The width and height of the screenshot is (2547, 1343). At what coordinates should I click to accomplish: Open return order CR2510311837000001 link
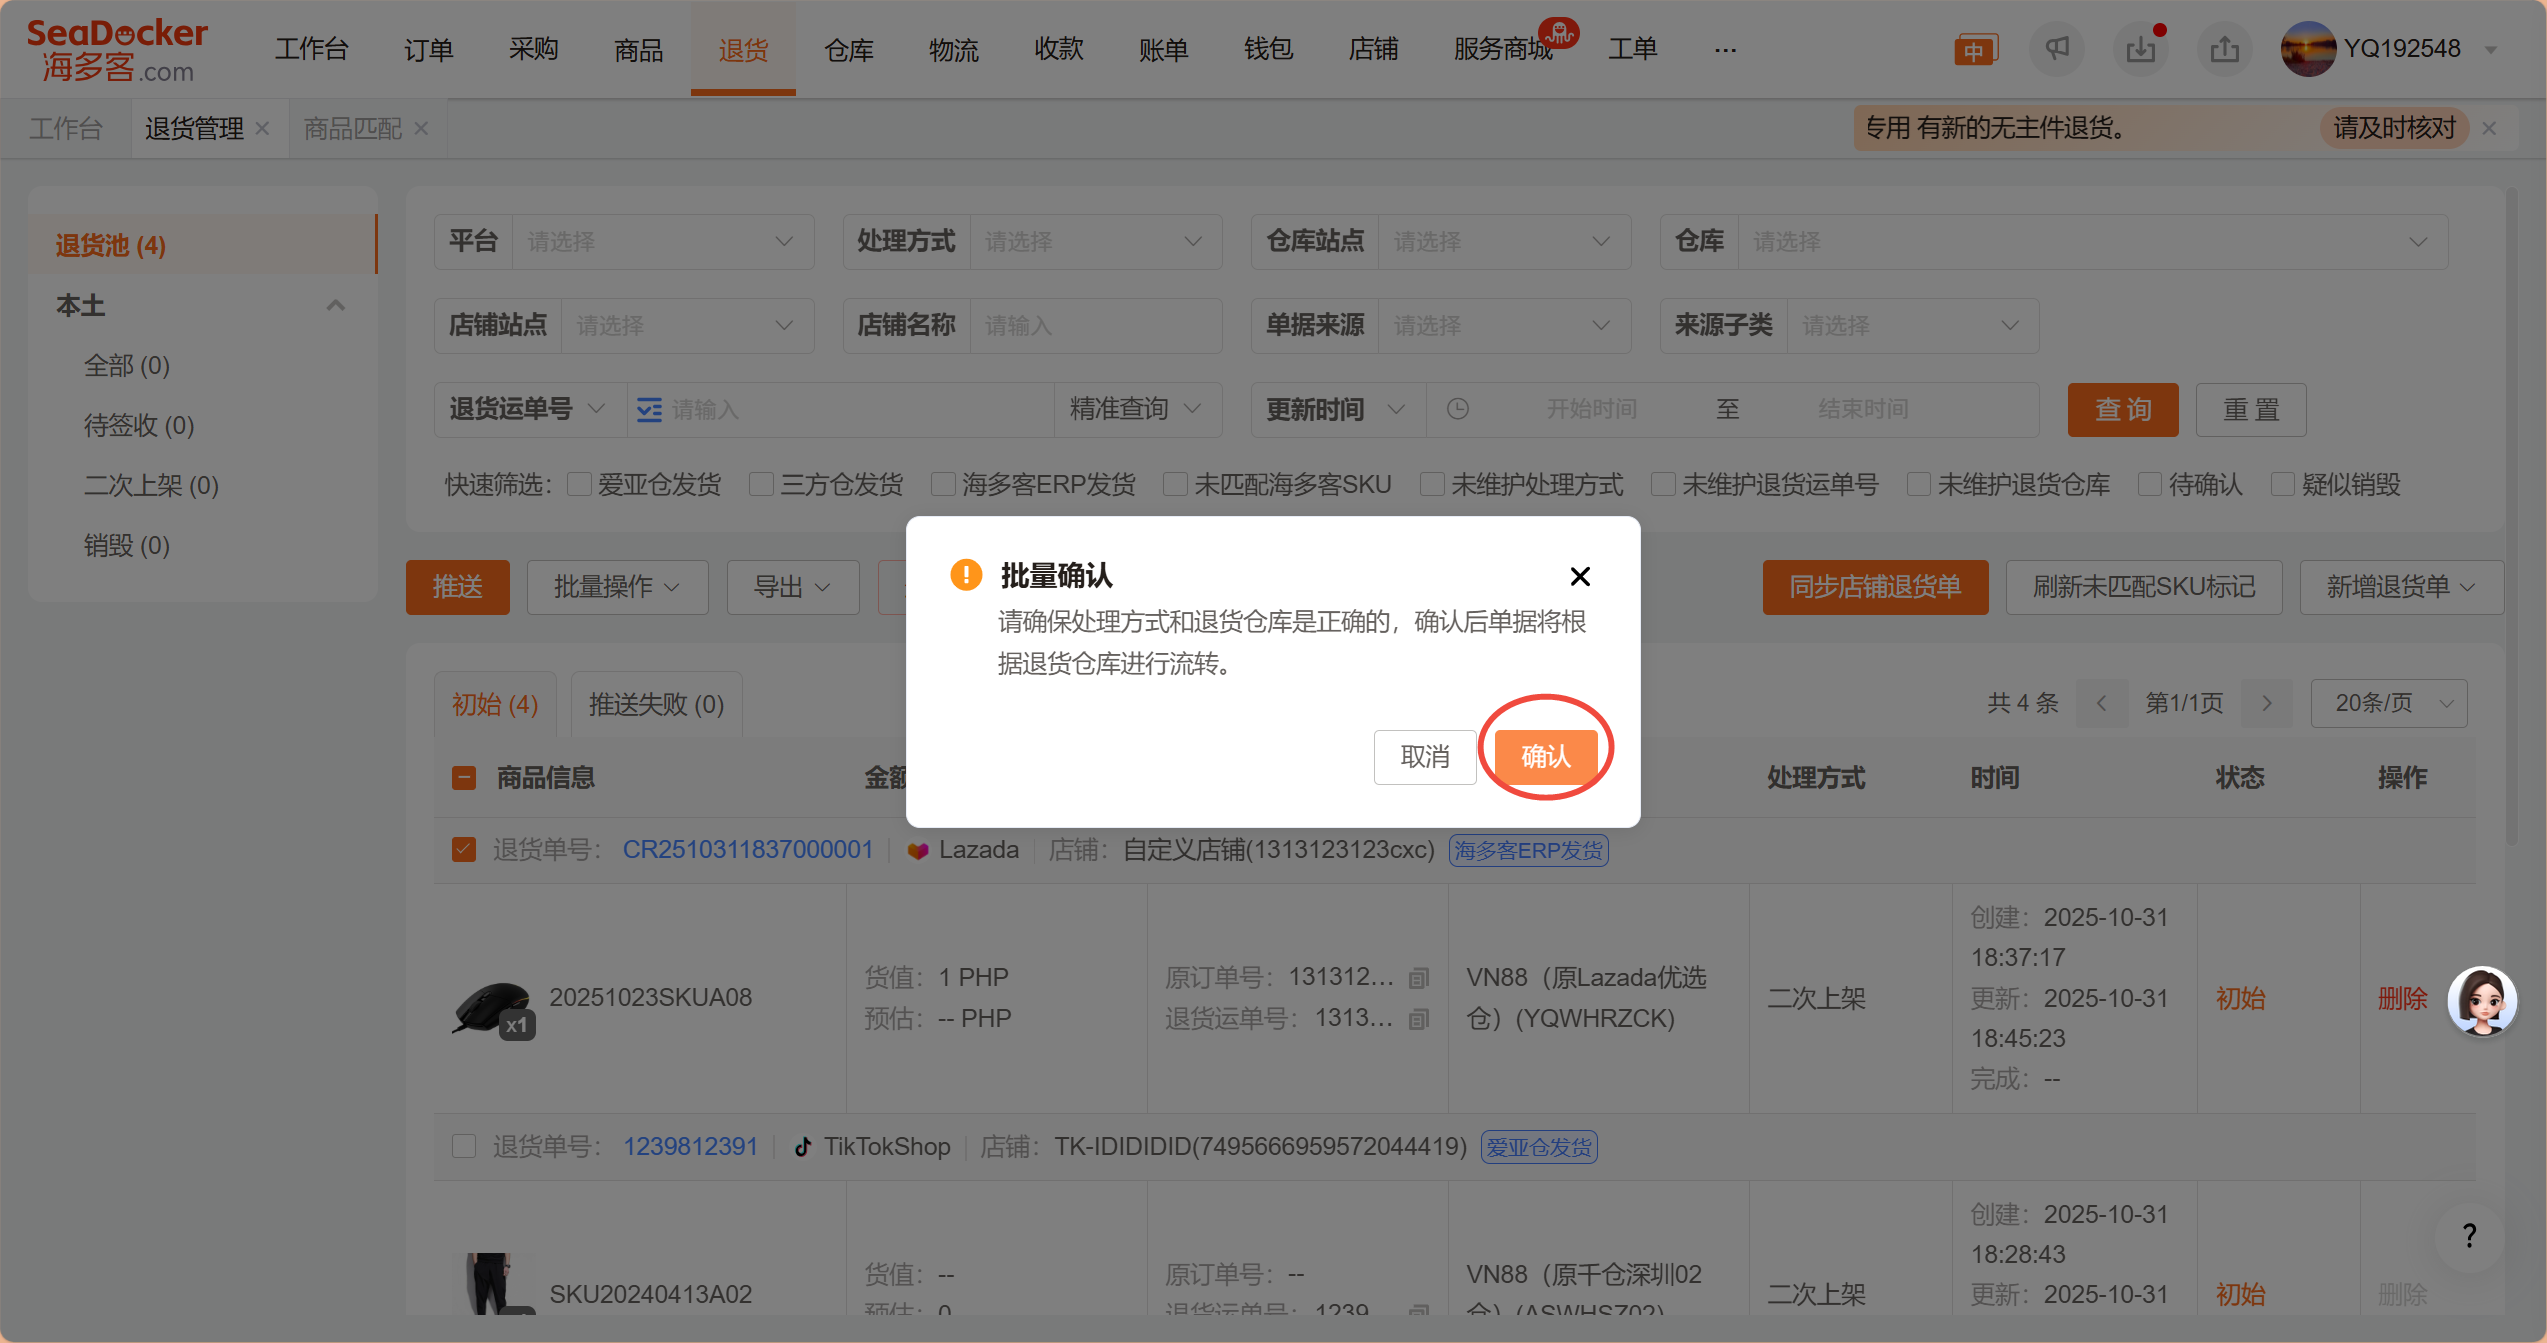(747, 850)
